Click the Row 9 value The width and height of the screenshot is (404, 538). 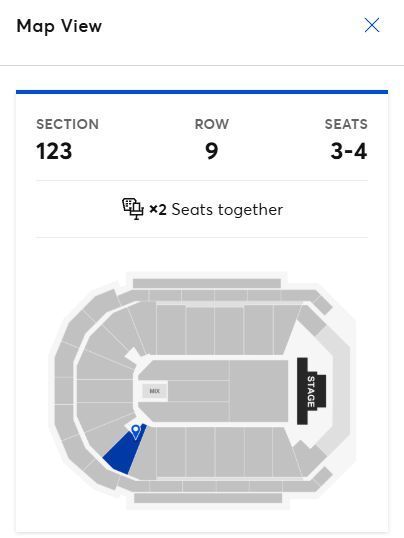211,151
